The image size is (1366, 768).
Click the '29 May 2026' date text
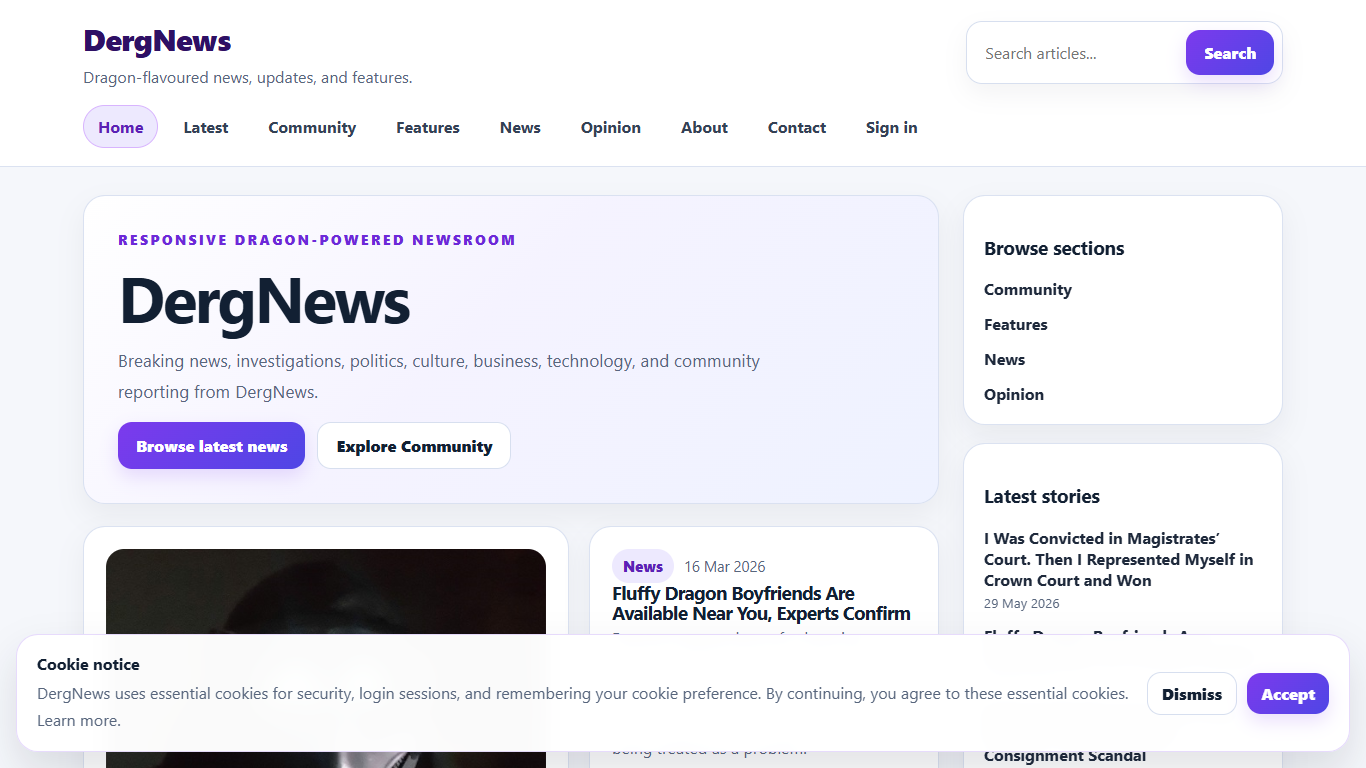pyautogui.click(x=1021, y=603)
